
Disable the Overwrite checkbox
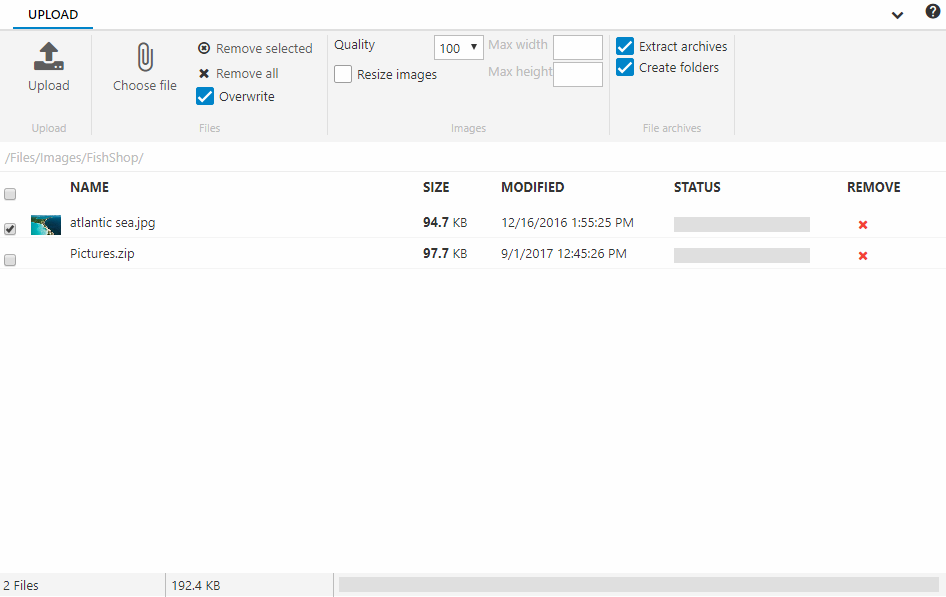pos(205,97)
